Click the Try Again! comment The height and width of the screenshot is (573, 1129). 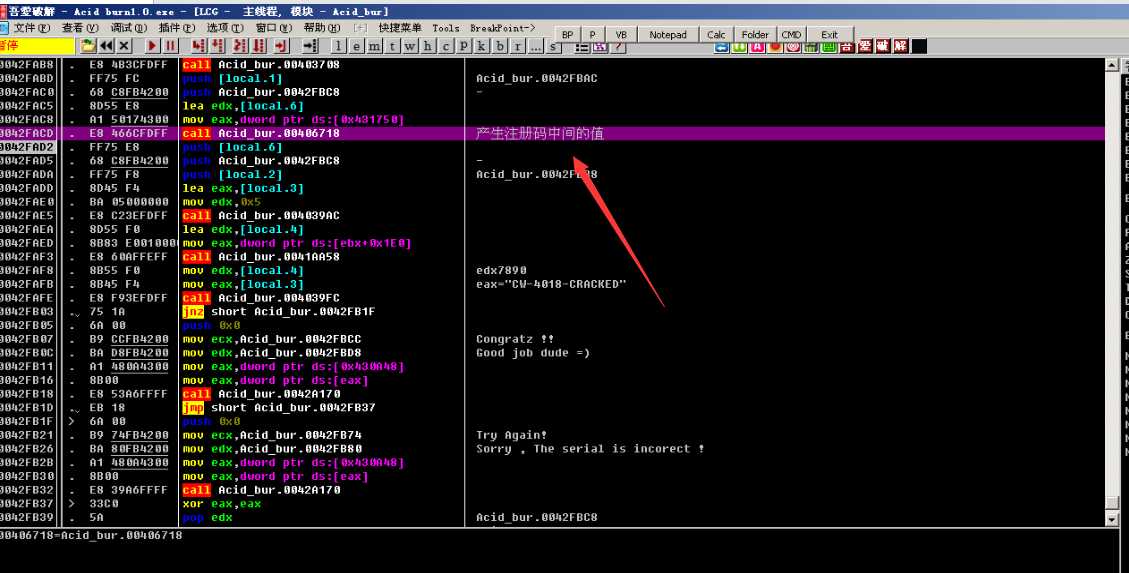pyautogui.click(x=511, y=435)
